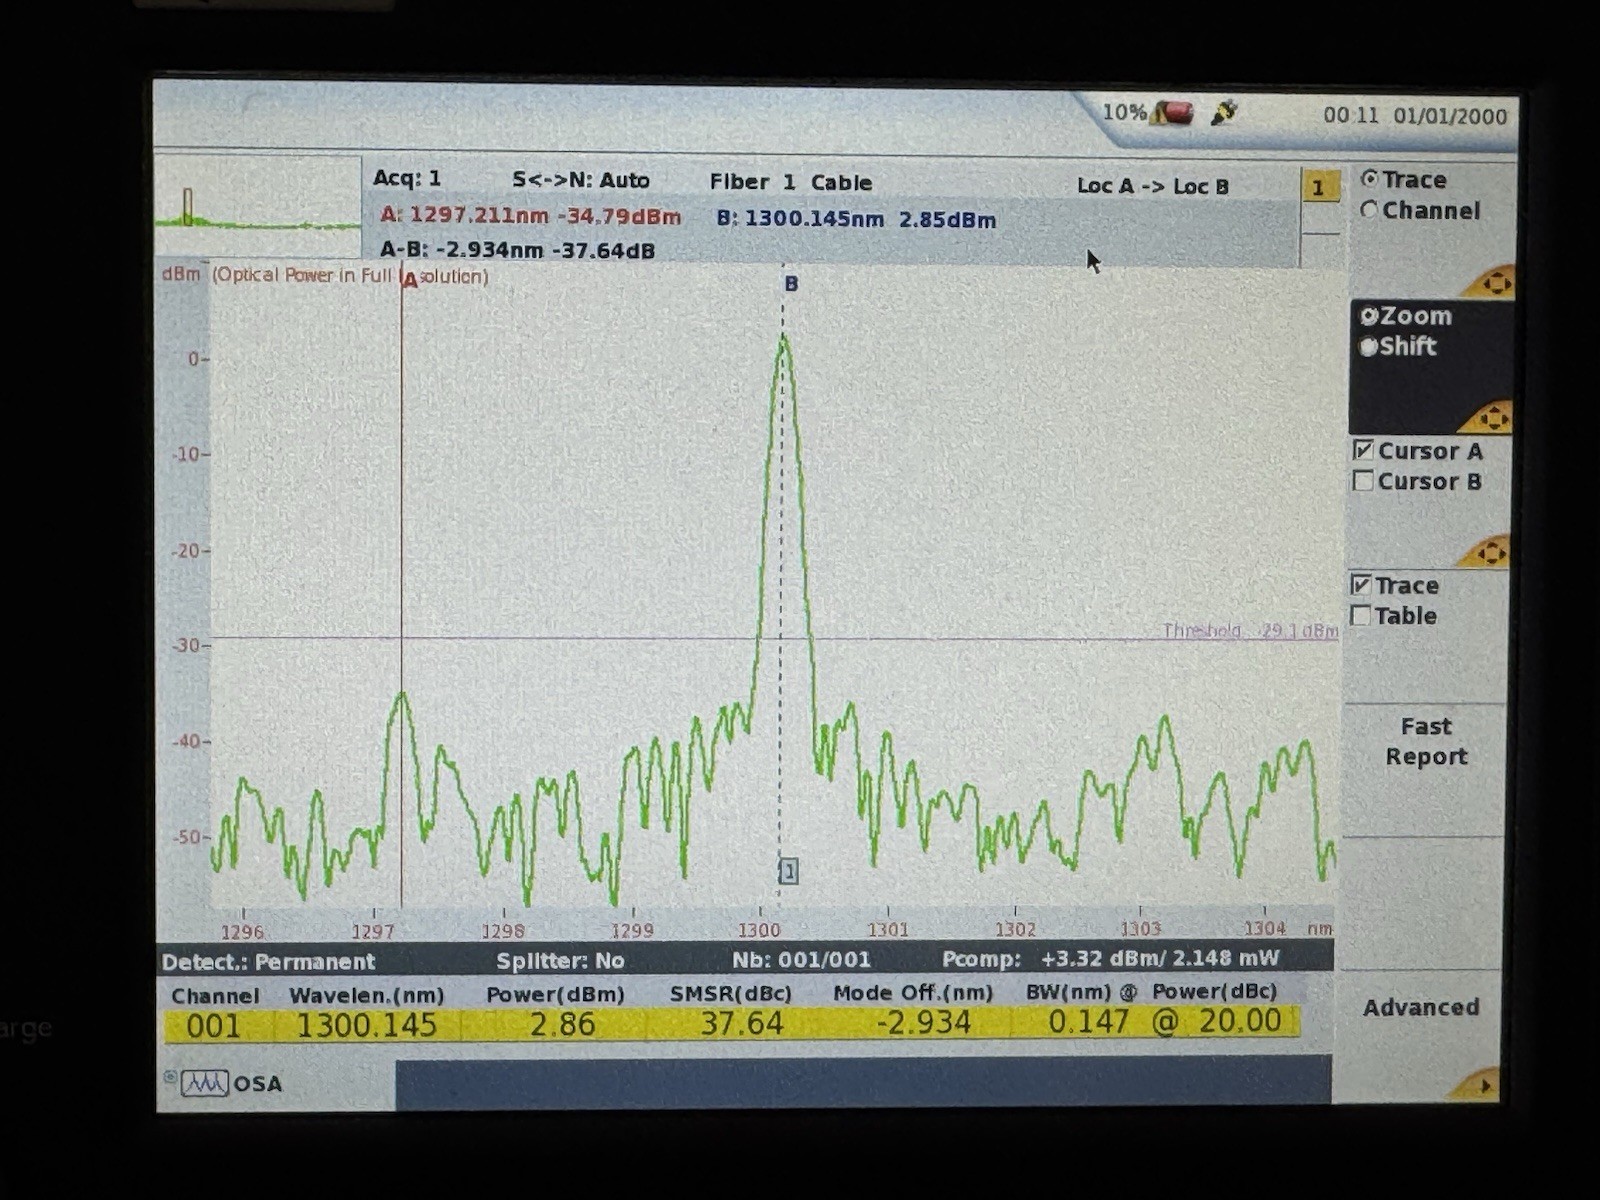Uncheck the Cursor A checkbox
Viewport: 1600px width, 1200px height.
(x=1363, y=451)
